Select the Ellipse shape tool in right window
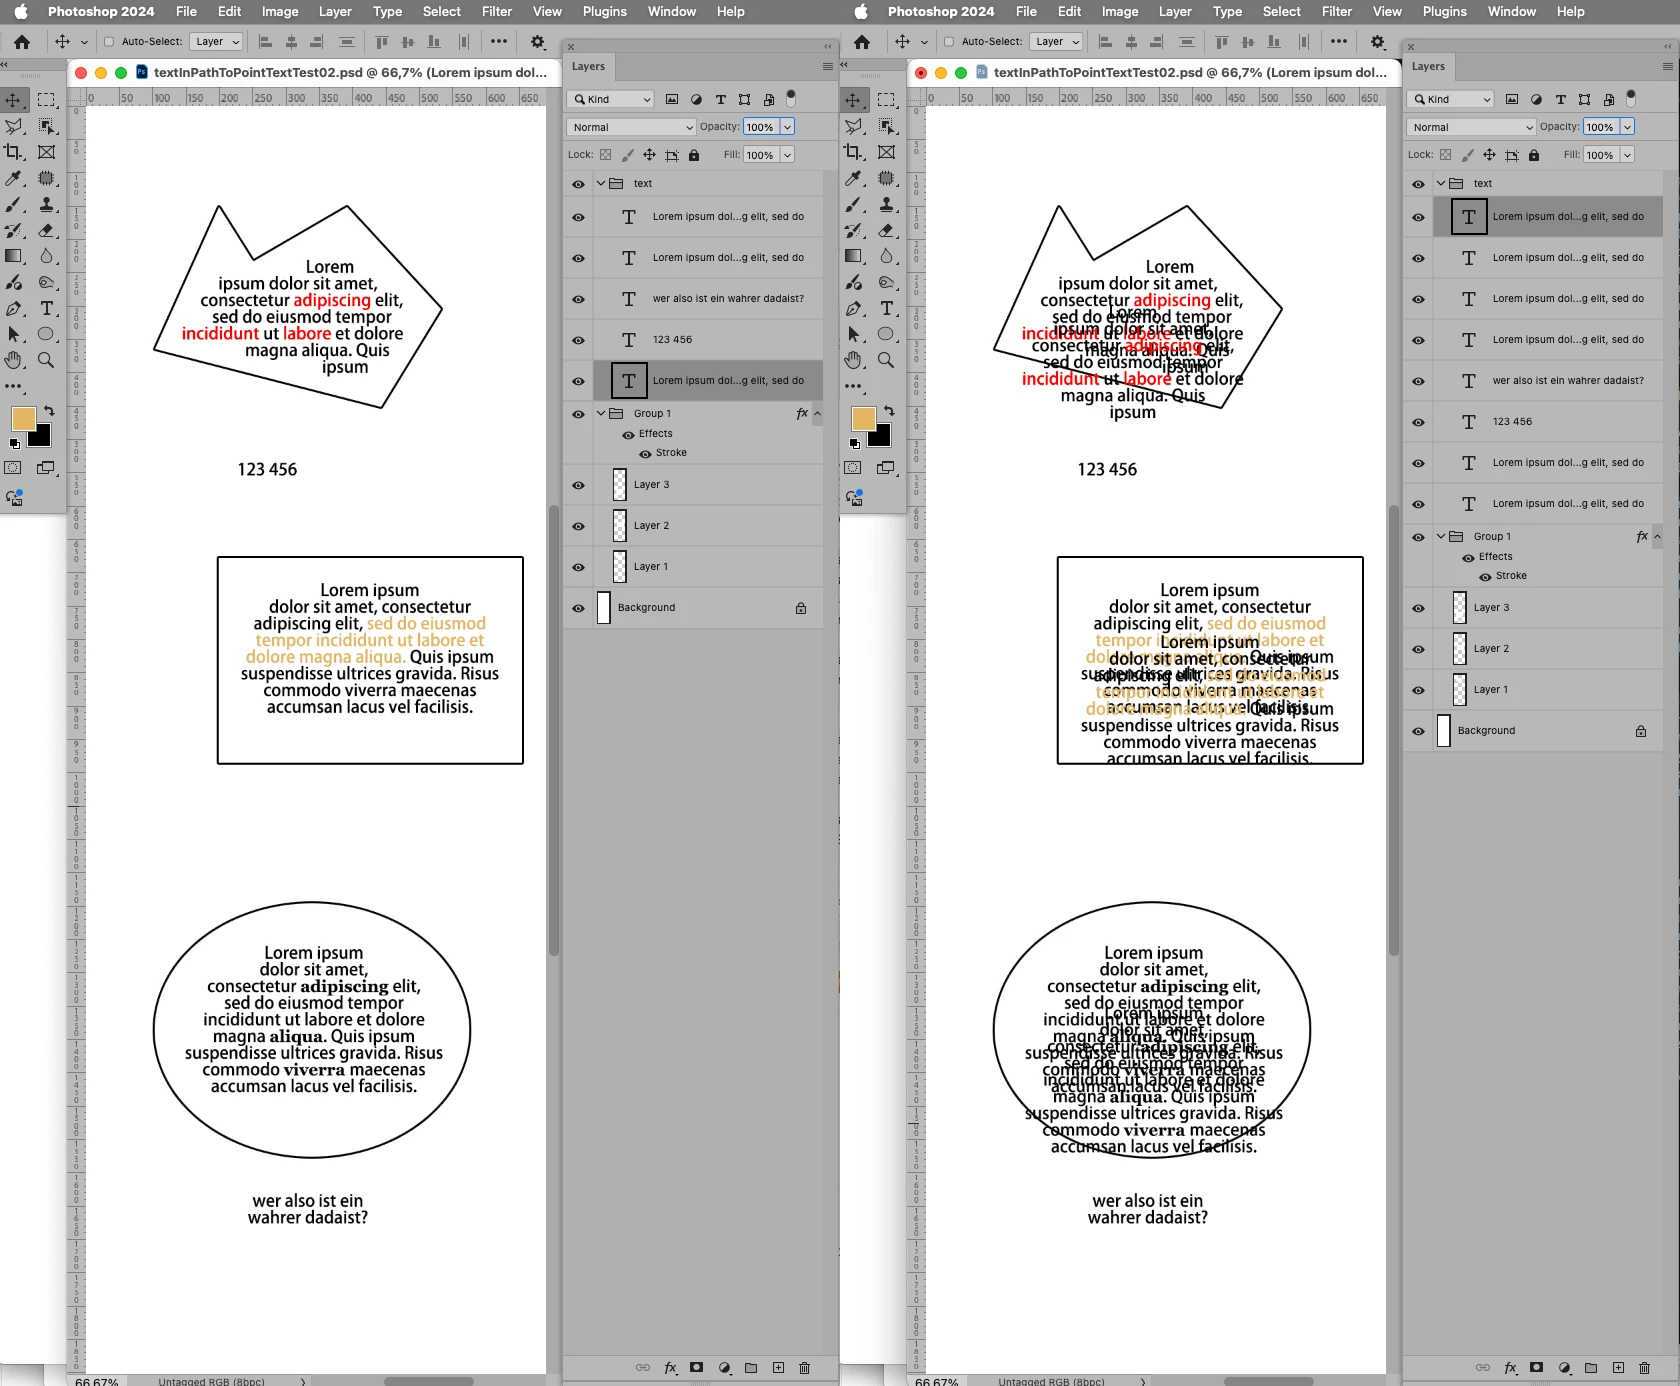Image resolution: width=1680 pixels, height=1386 pixels. coord(886,334)
